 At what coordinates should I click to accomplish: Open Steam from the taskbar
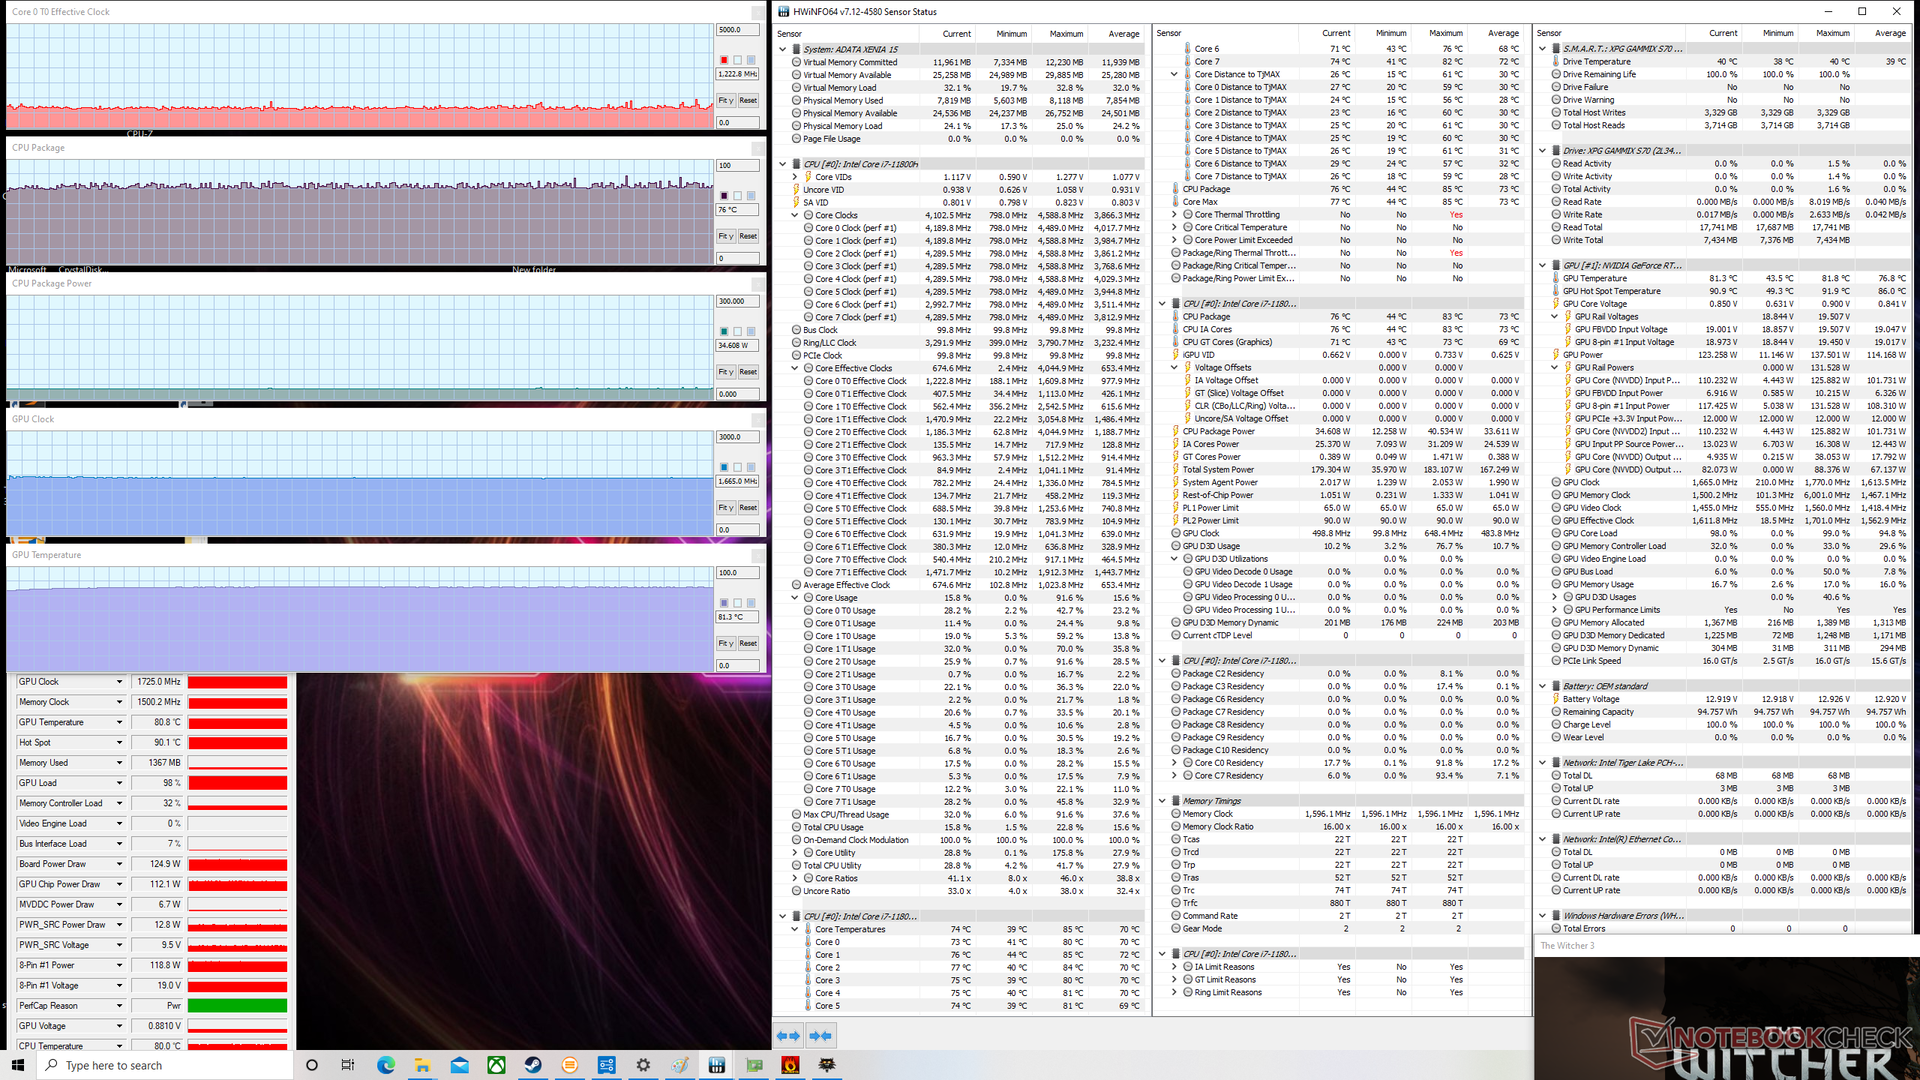click(x=533, y=1065)
